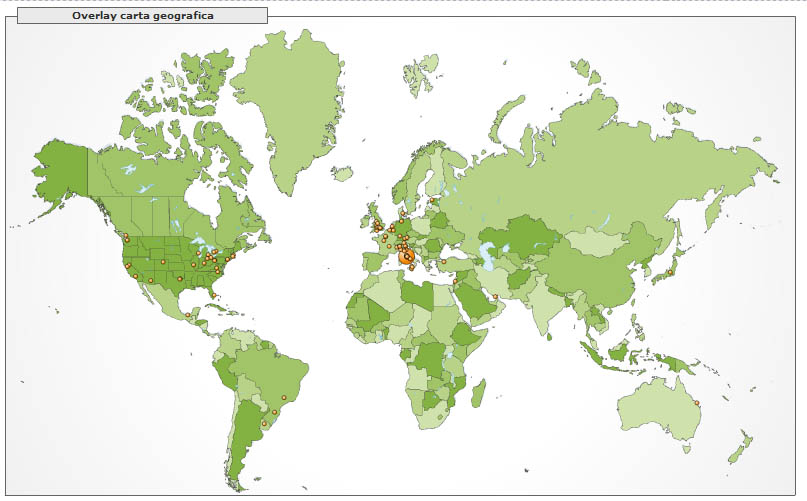Image resolution: width=807 pixels, height=501 pixels.
Task: Select South Africa on the map
Action: (x=435, y=416)
